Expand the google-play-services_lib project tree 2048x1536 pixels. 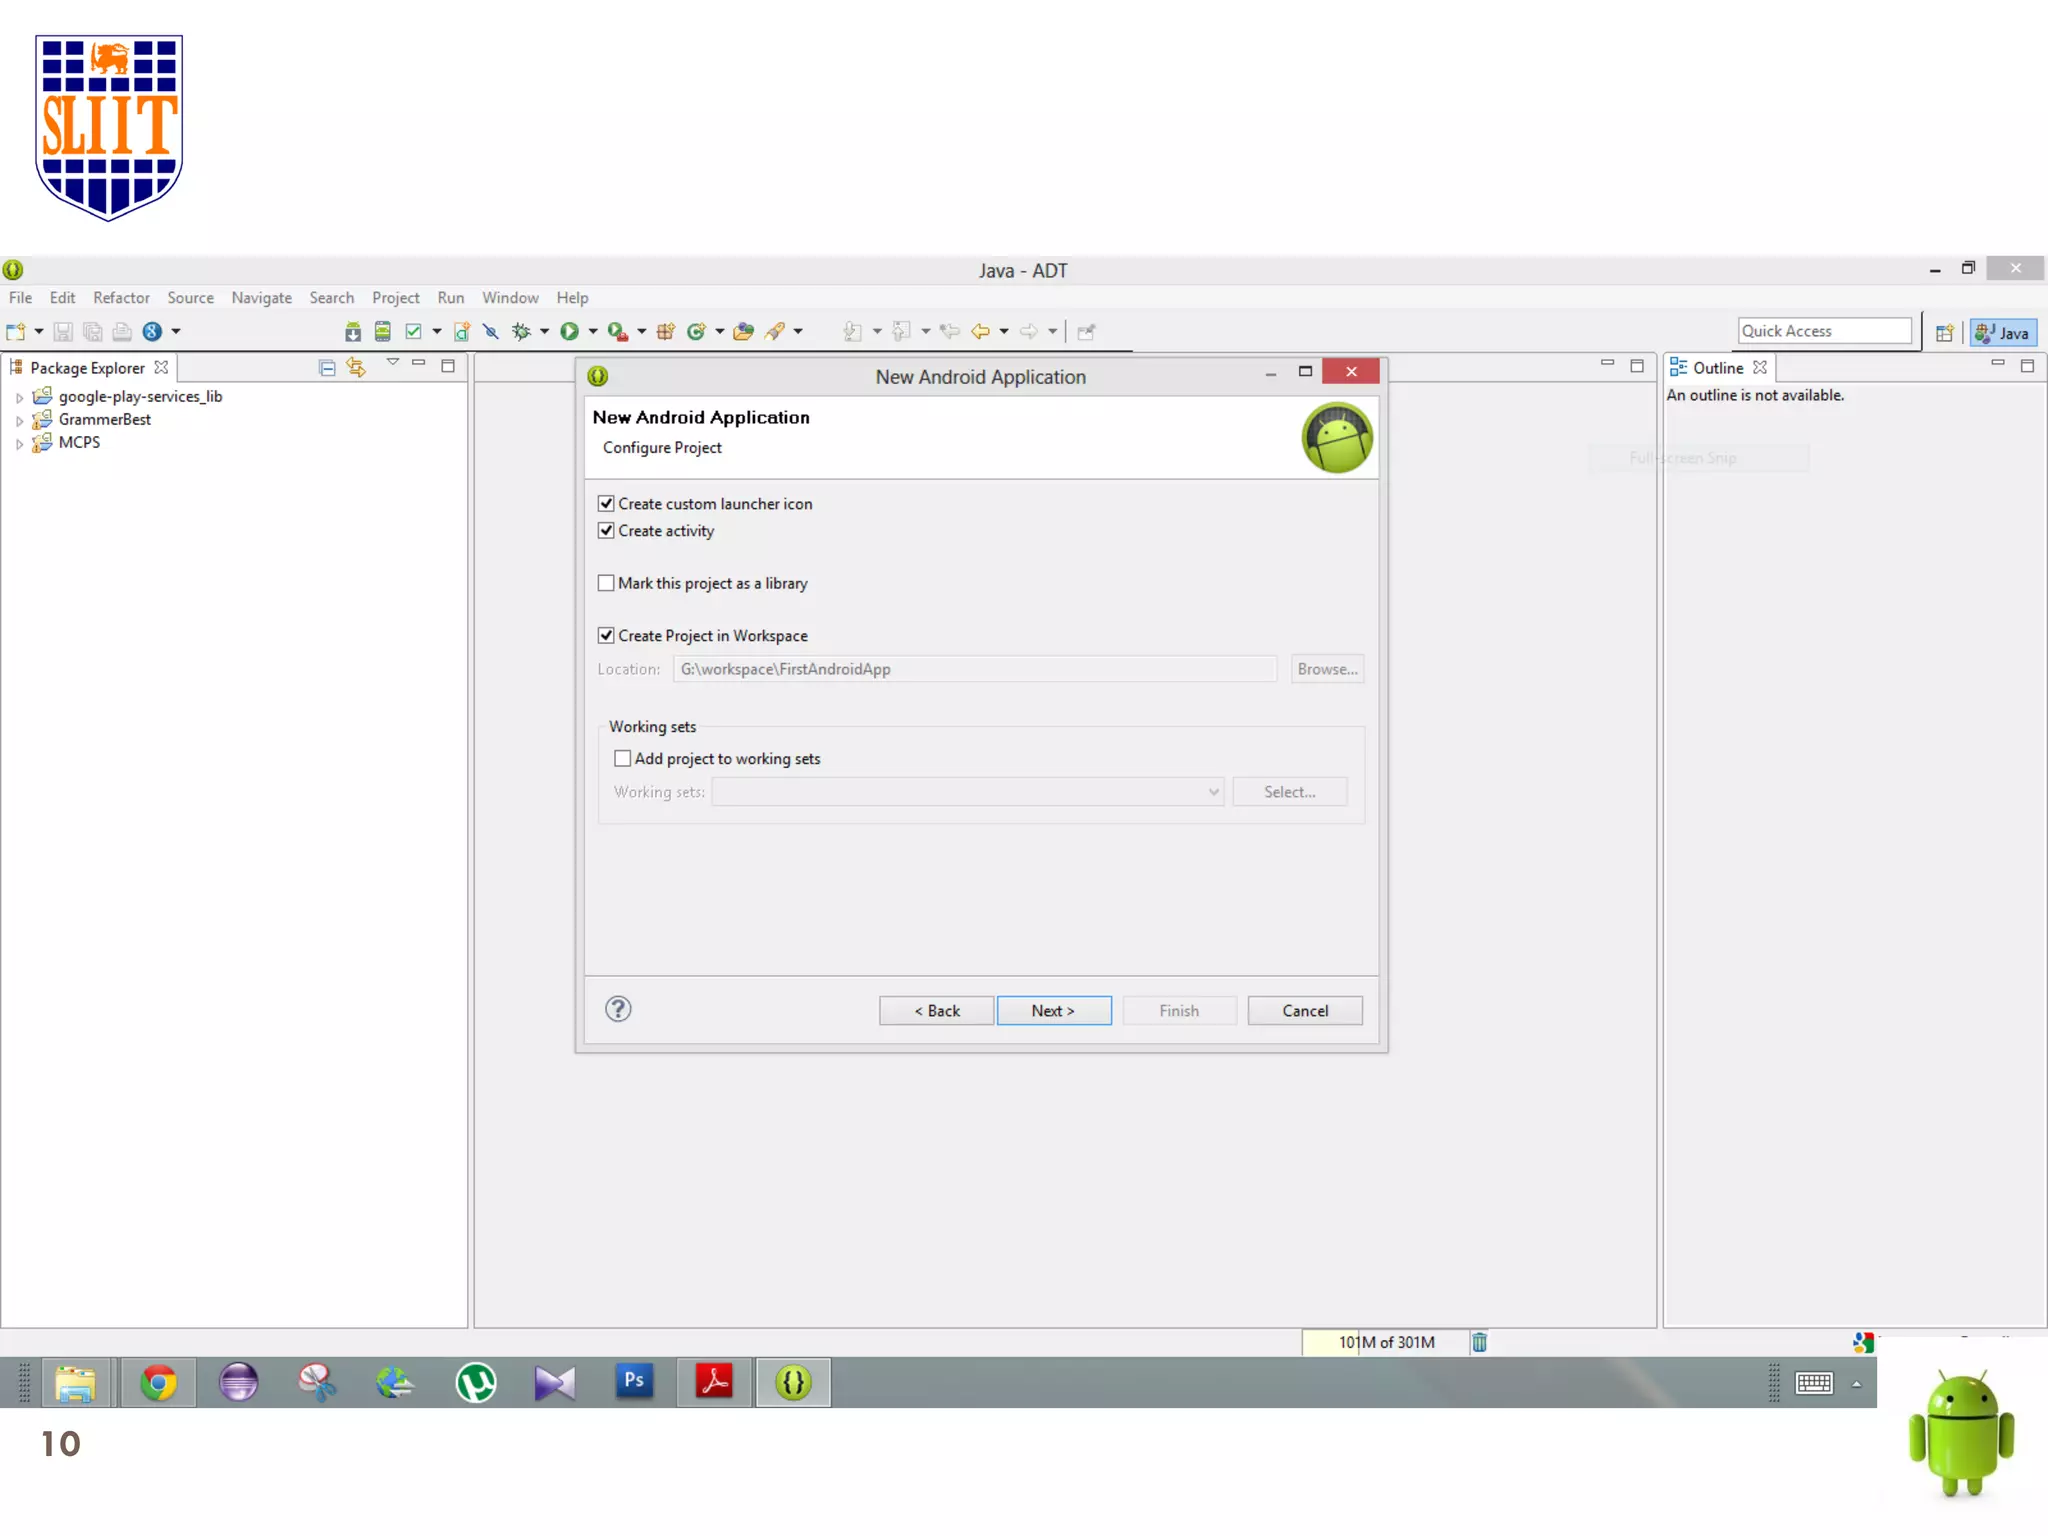19,397
